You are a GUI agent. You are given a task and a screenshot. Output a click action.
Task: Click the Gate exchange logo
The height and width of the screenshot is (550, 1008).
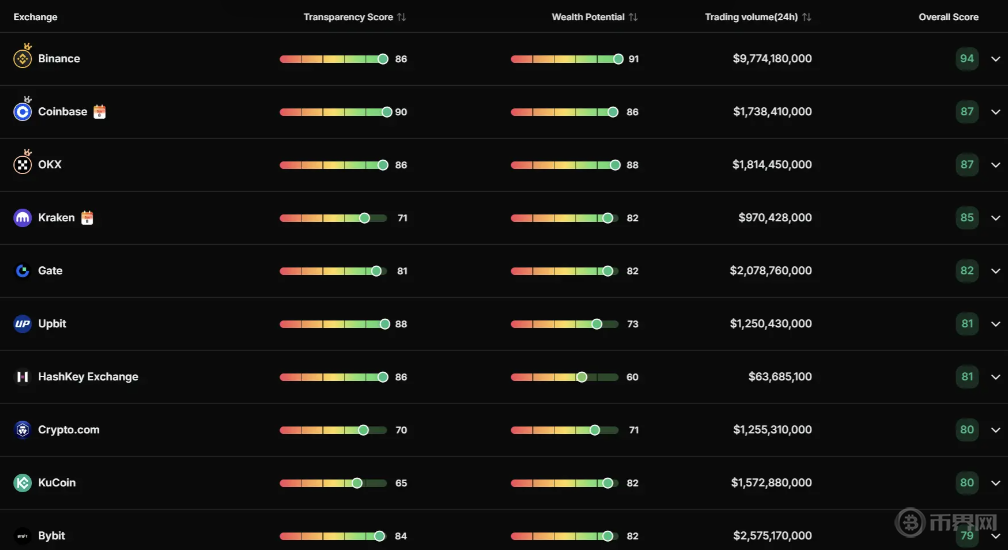[22, 271]
